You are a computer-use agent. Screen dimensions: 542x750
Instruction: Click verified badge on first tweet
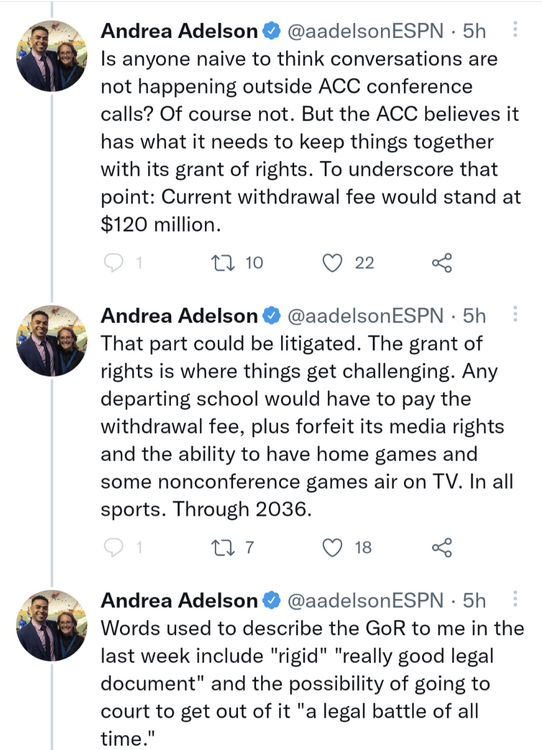pos(272,31)
